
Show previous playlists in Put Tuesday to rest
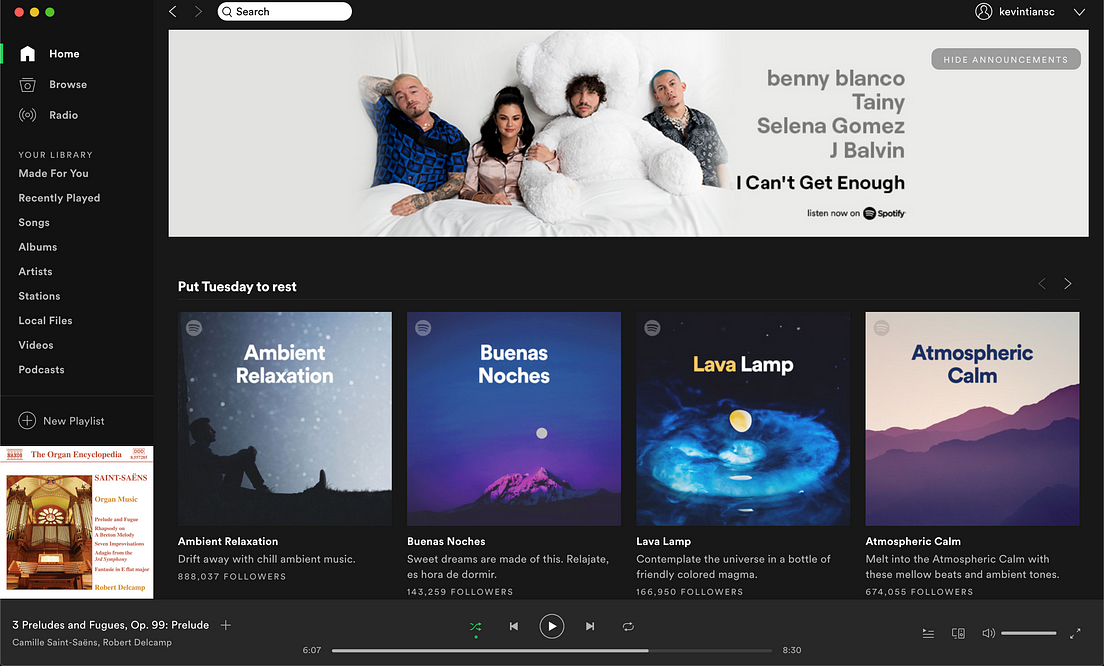1042,284
